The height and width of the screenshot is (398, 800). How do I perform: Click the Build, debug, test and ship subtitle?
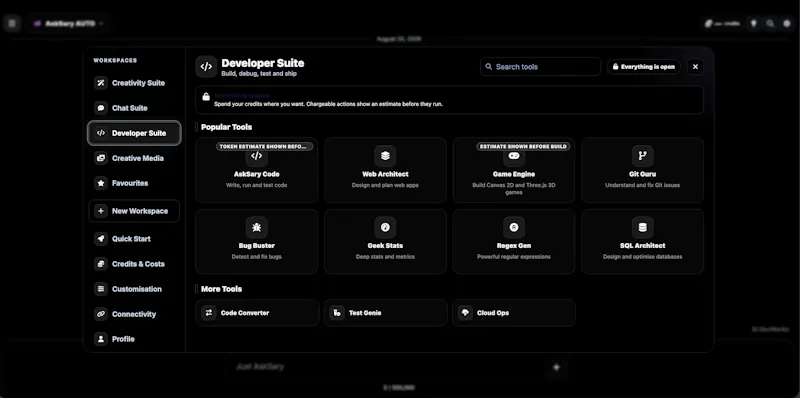(259, 73)
